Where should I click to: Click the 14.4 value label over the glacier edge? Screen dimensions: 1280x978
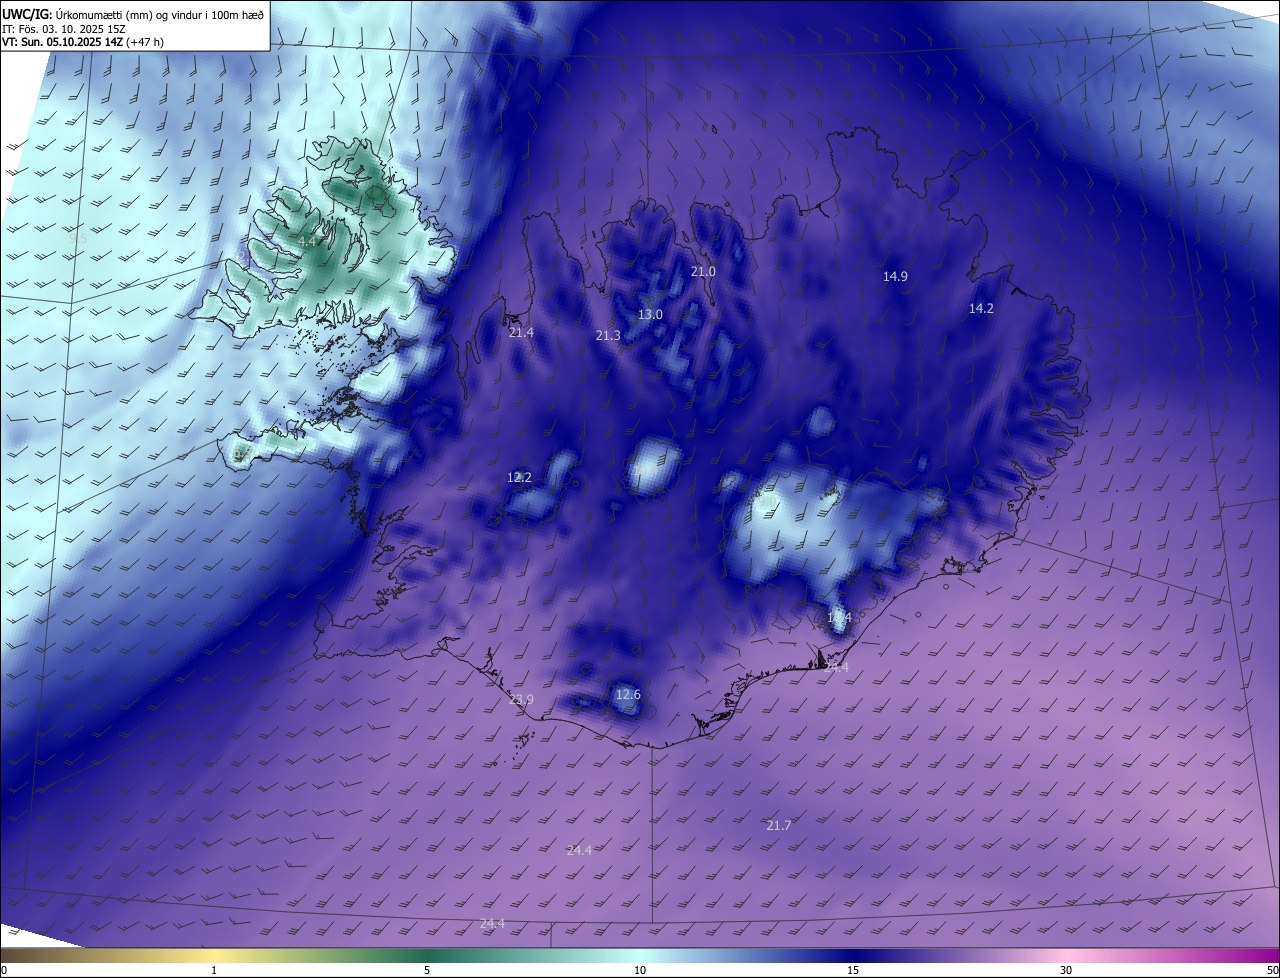pos(839,619)
